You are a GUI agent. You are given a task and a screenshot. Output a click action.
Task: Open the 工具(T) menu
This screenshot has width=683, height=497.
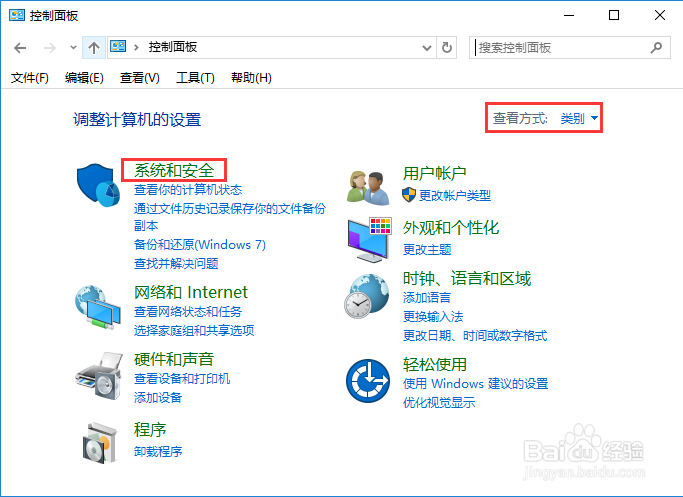(195, 78)
